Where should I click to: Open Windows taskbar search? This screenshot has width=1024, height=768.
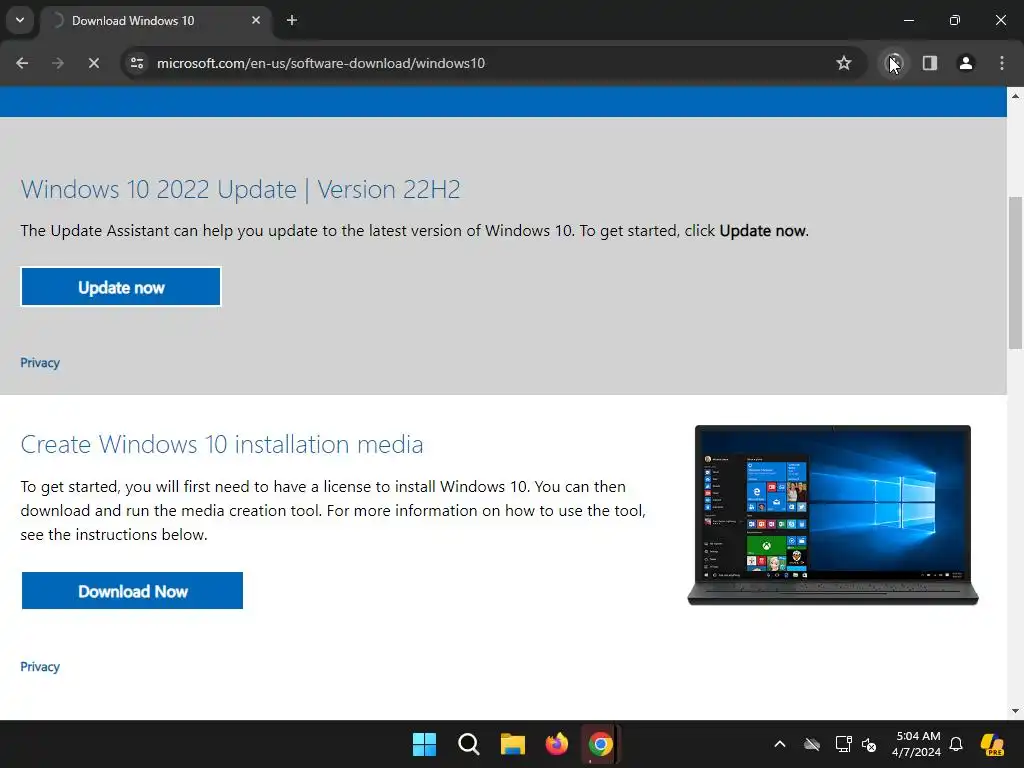click(469, 744)
